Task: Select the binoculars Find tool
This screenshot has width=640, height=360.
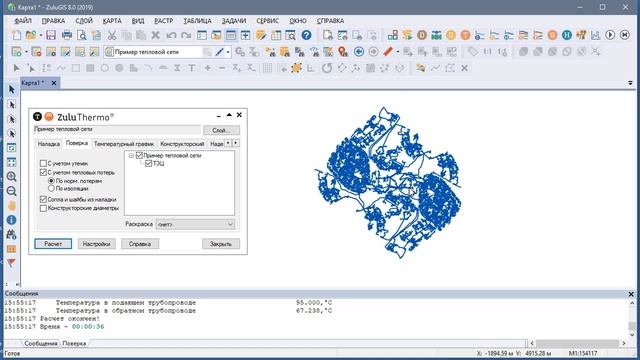Action: click(x=11, y=234)
